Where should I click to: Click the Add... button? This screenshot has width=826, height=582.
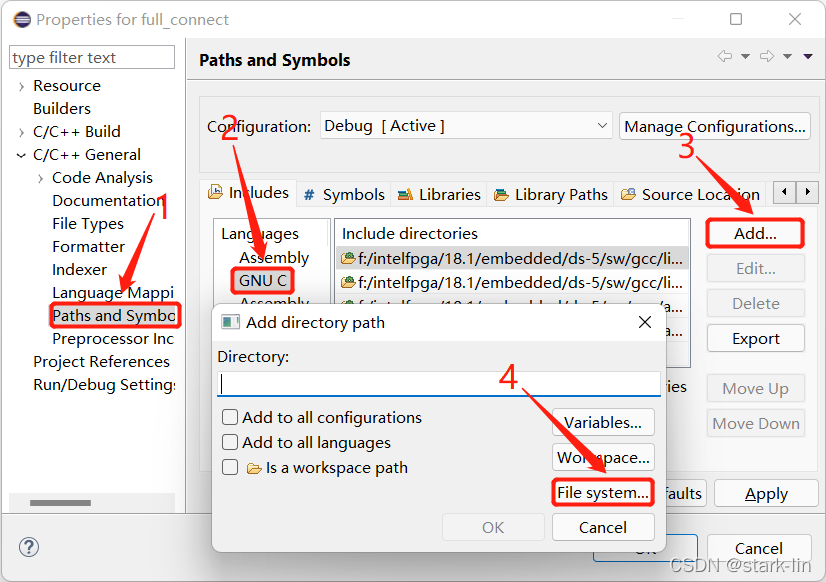point(755,233)
